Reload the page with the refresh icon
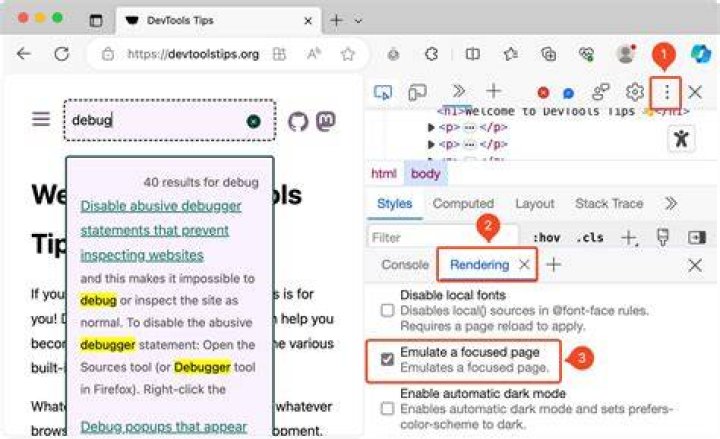720x439 pixels. 62,54
